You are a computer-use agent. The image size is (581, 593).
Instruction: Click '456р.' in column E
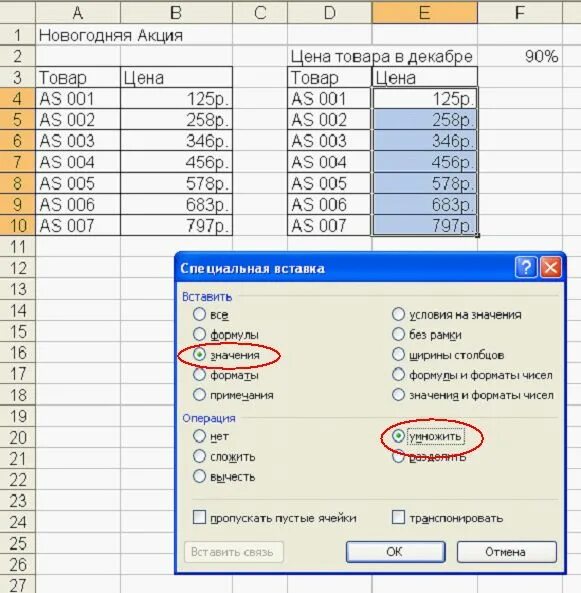[424, 162]
